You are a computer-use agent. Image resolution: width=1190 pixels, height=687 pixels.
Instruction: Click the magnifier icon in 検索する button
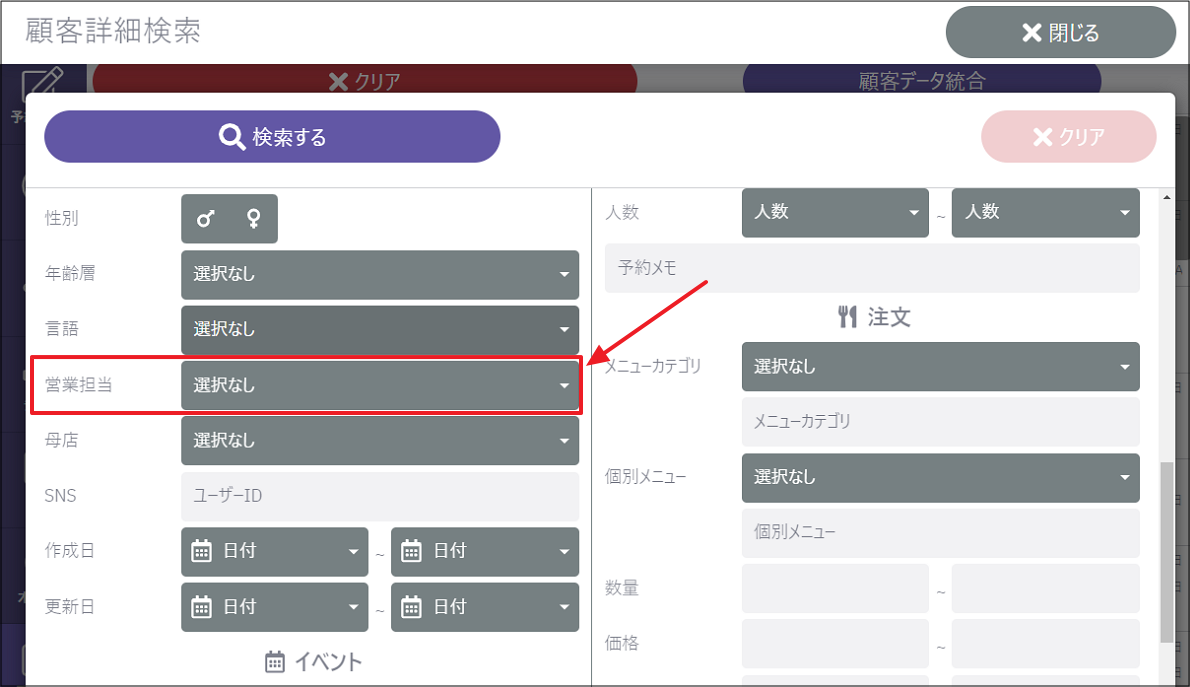tap(231, 137)
